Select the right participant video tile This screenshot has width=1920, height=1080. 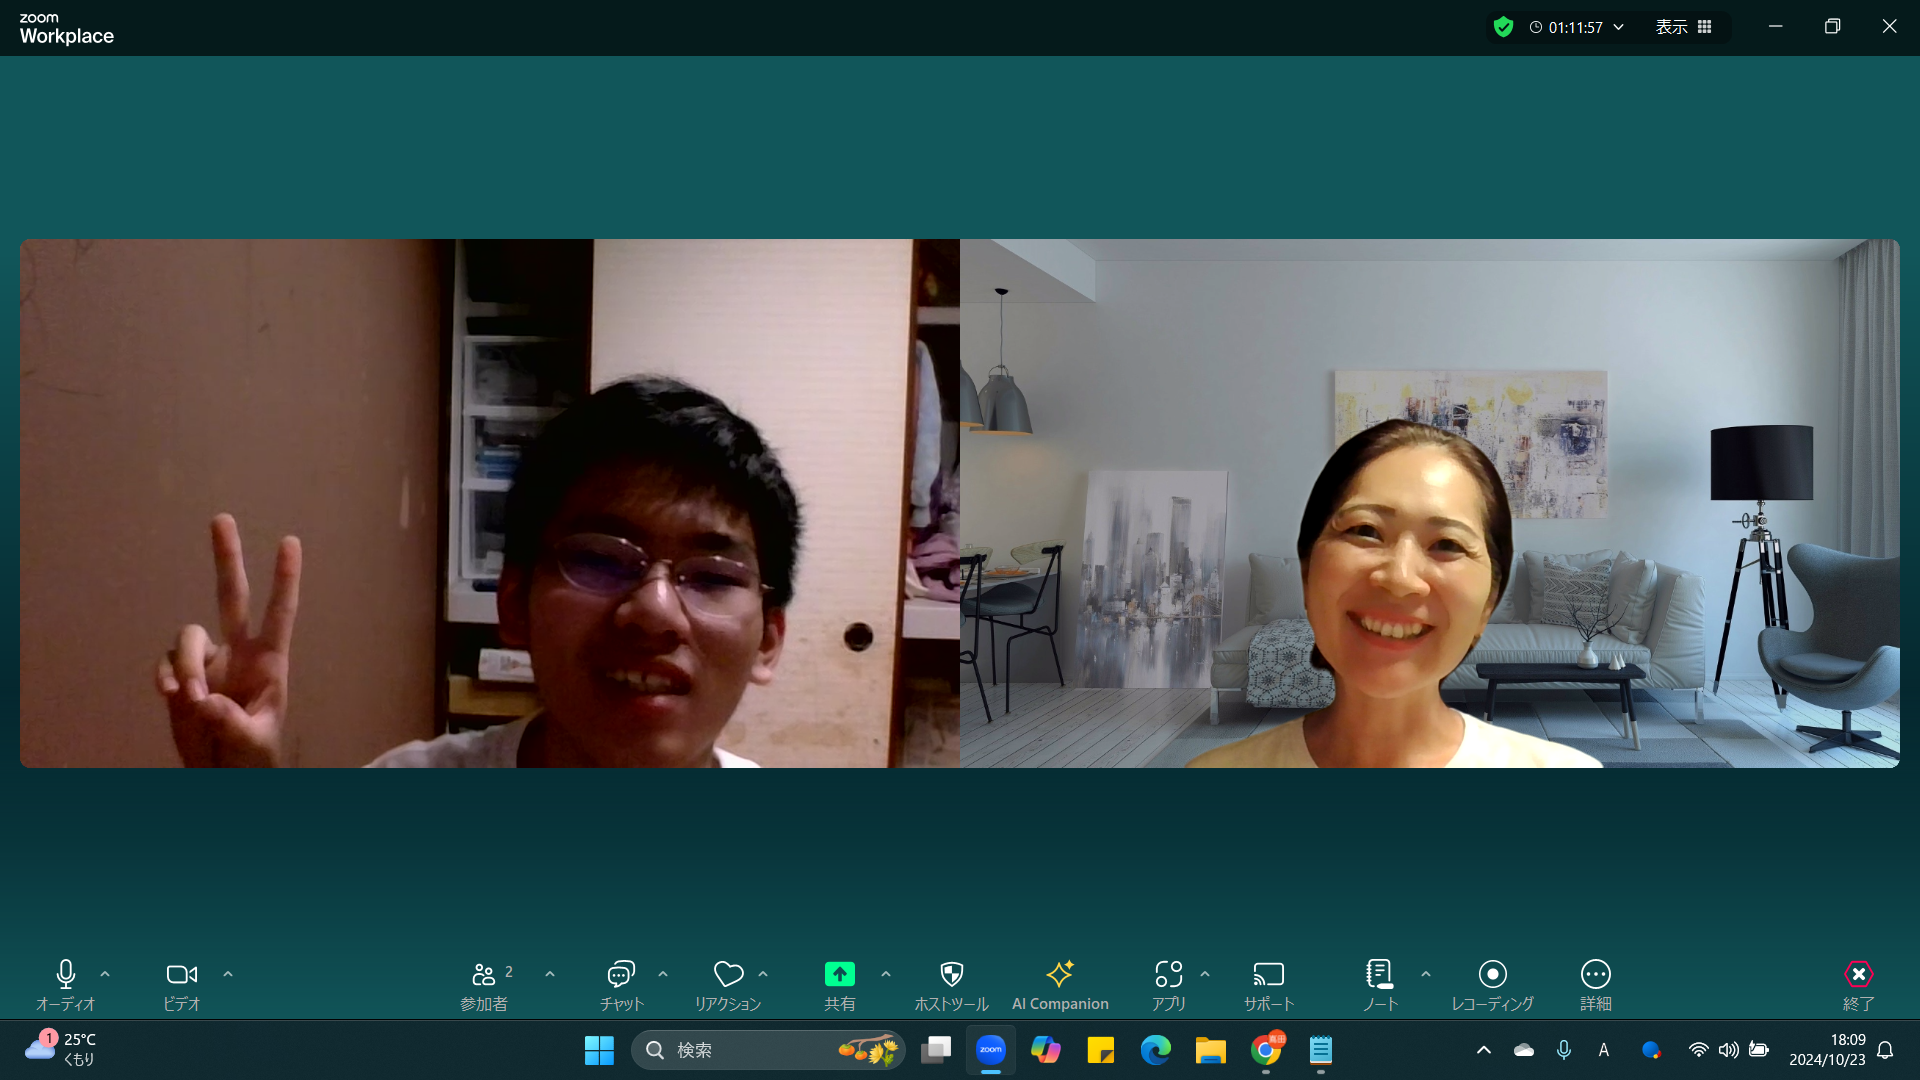click(1430, 503)
